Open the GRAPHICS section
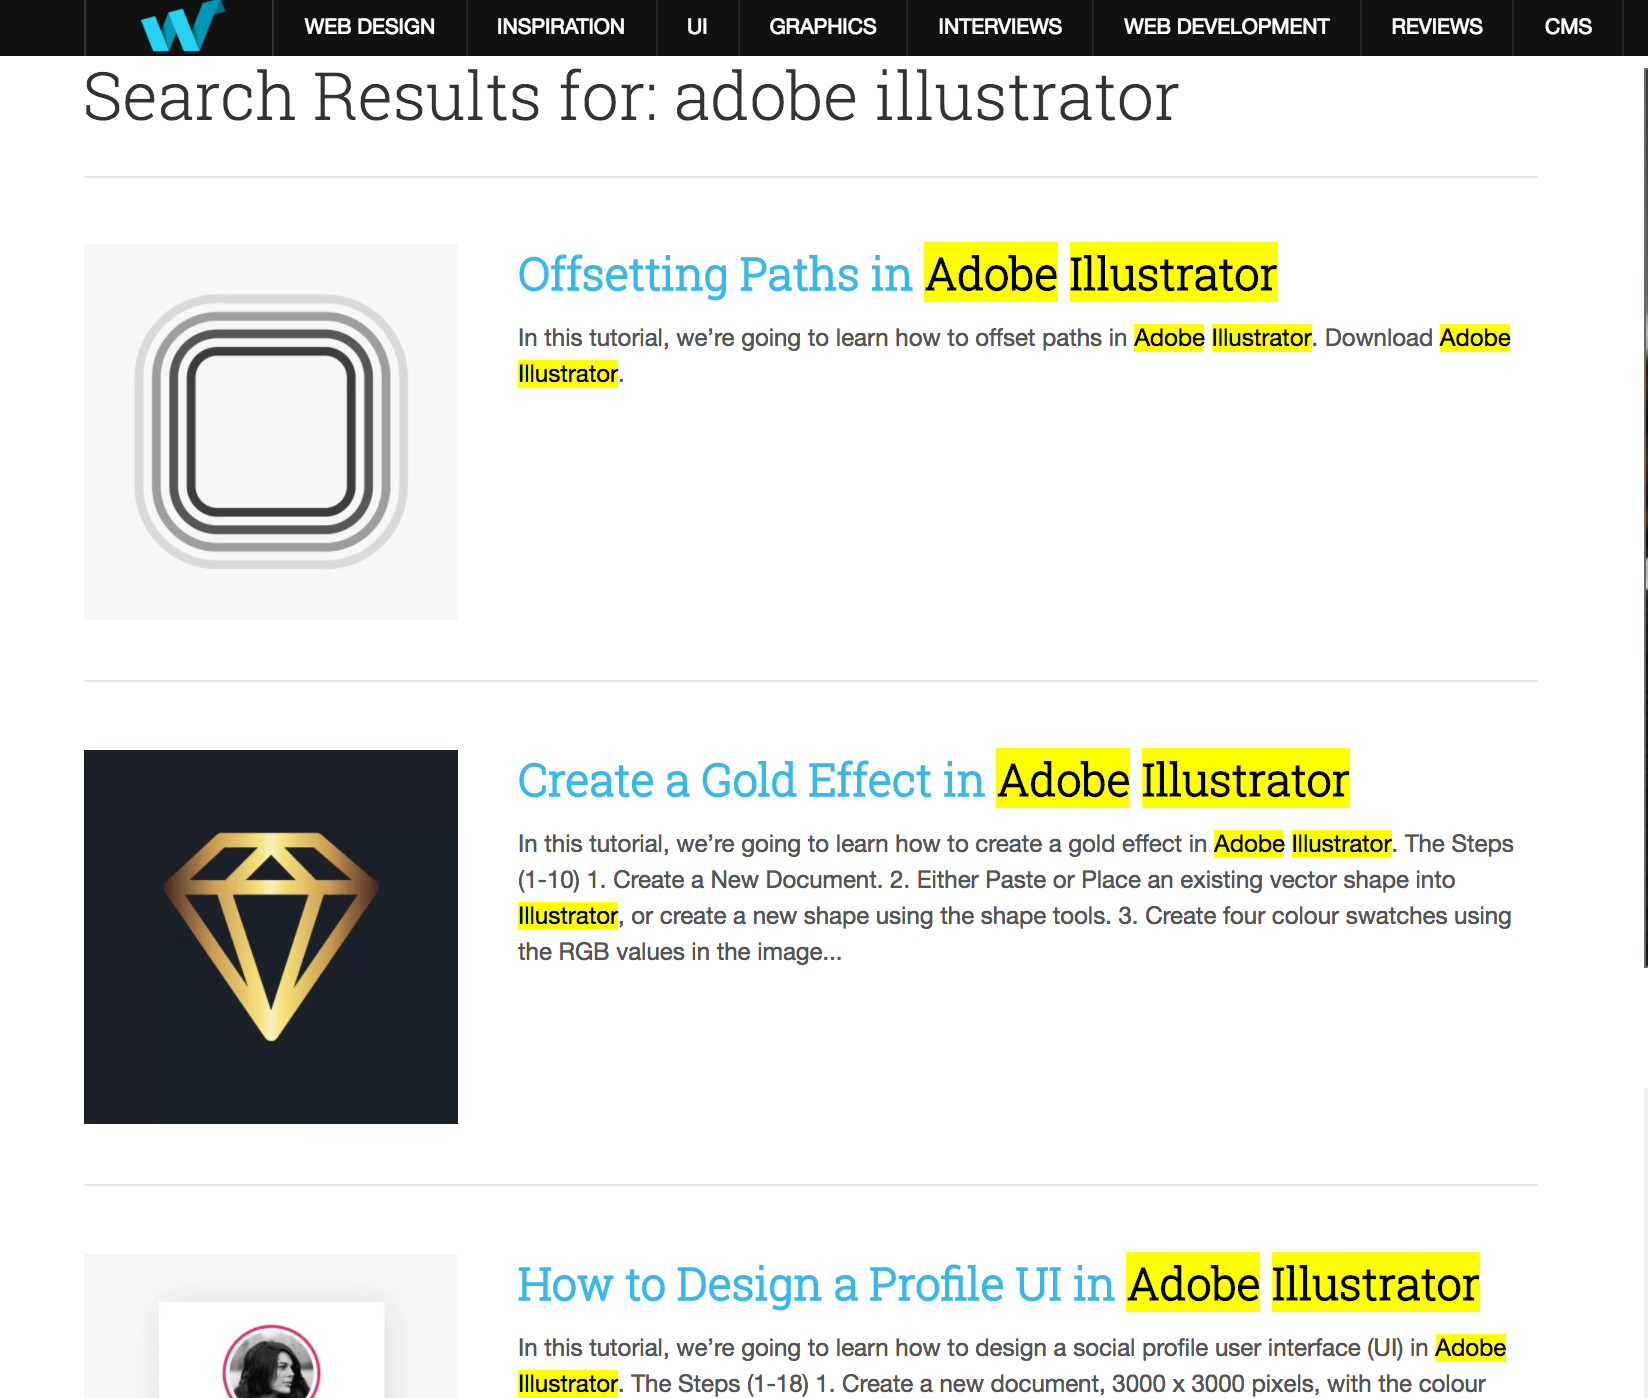 [x=821, y=27]
